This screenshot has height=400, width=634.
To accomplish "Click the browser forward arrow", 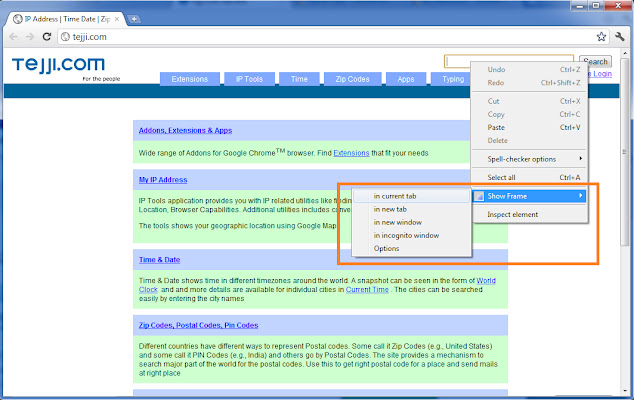I will [x=30, y=37].
